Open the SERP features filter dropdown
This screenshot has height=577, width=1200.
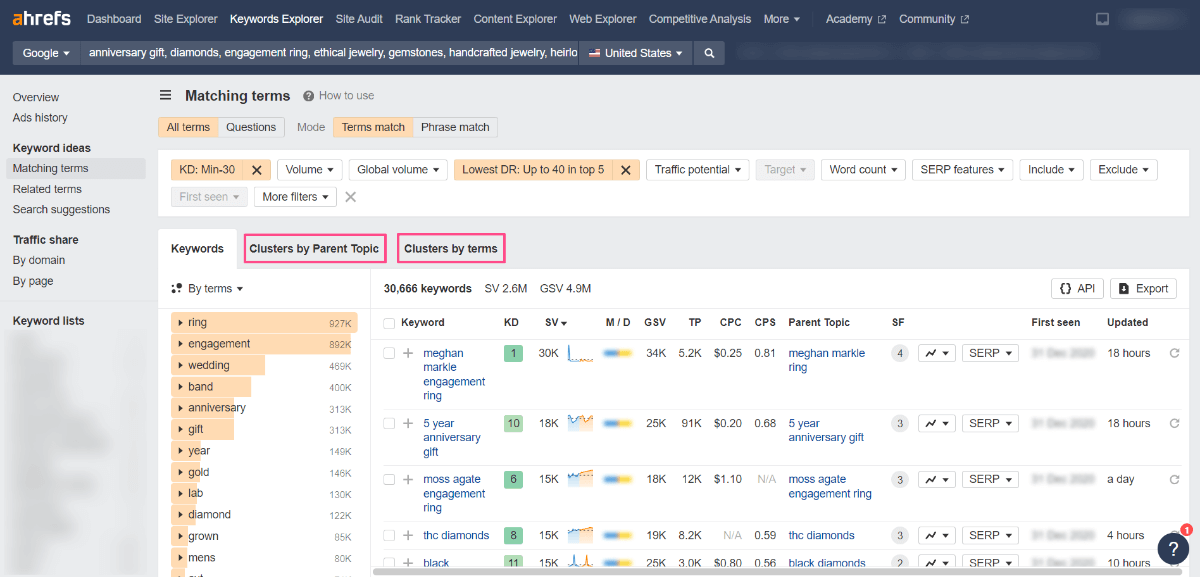point(963,170)
